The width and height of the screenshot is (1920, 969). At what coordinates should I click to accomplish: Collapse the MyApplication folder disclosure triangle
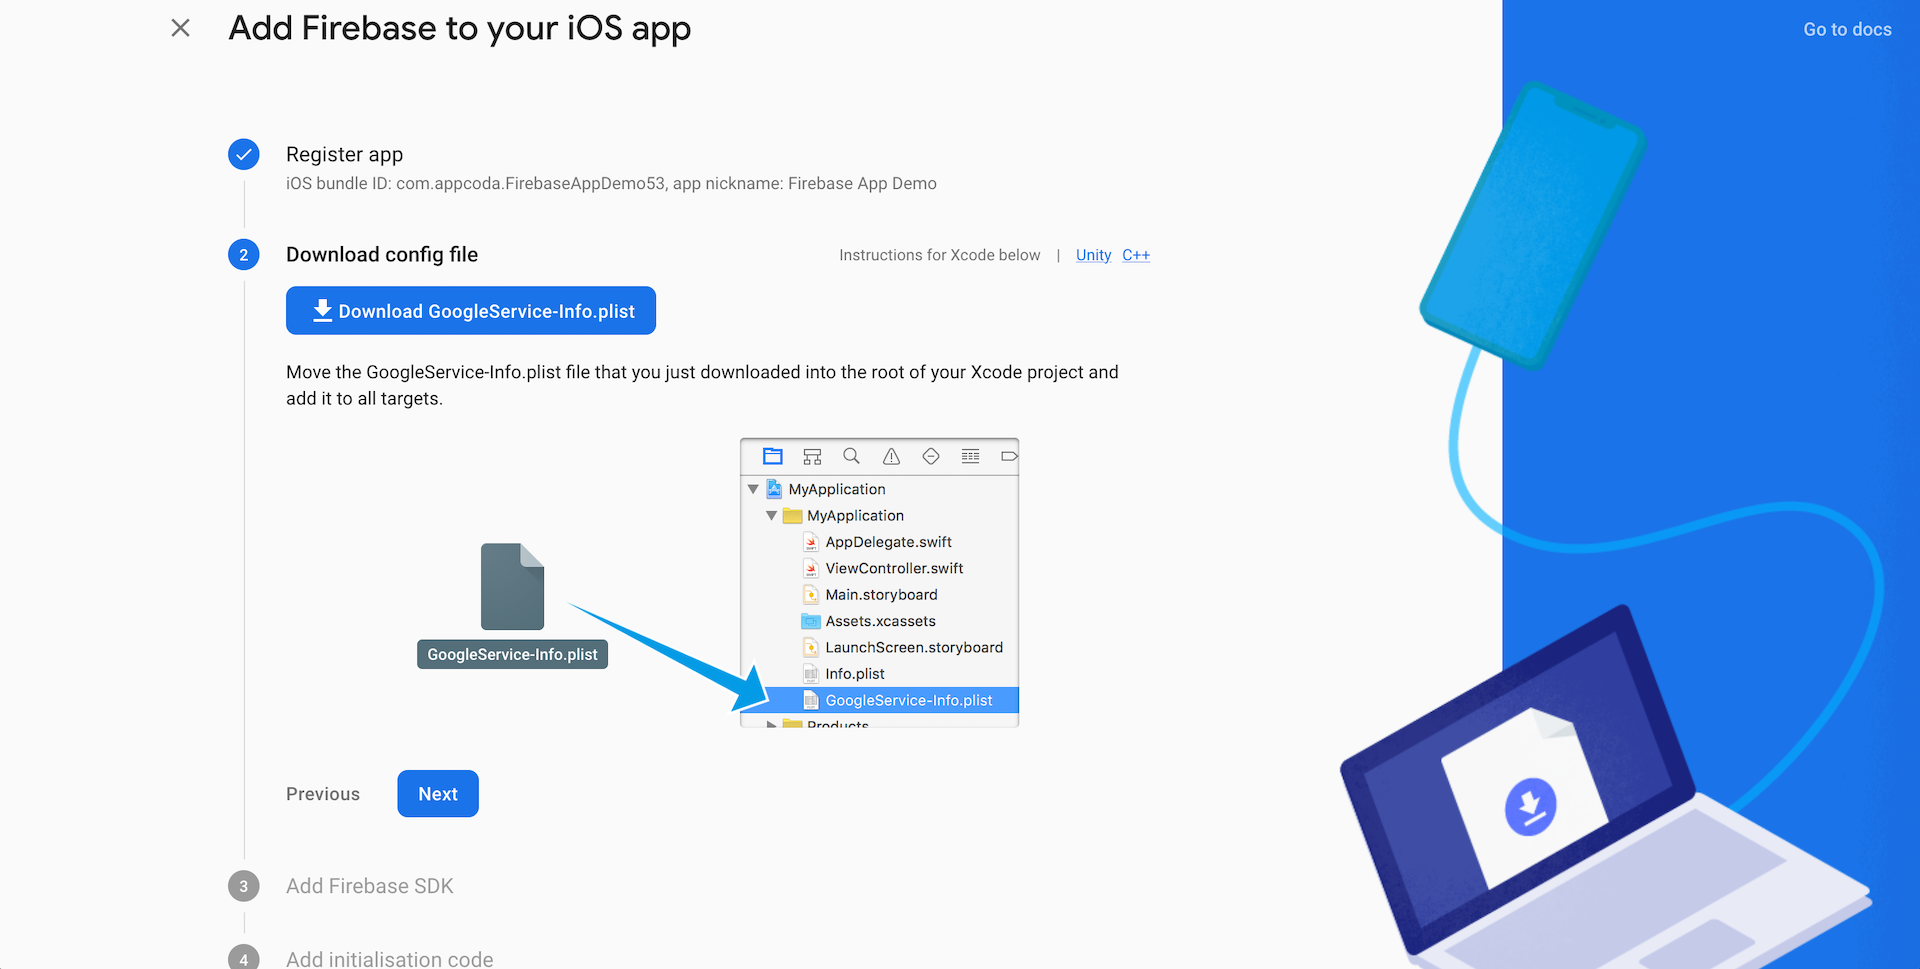click(771, 516)
